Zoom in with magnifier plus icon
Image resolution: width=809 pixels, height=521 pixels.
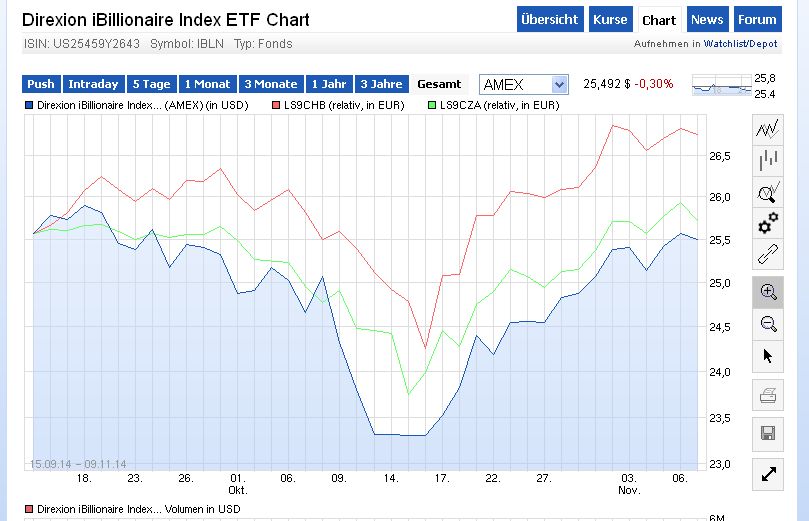point(768,292)
